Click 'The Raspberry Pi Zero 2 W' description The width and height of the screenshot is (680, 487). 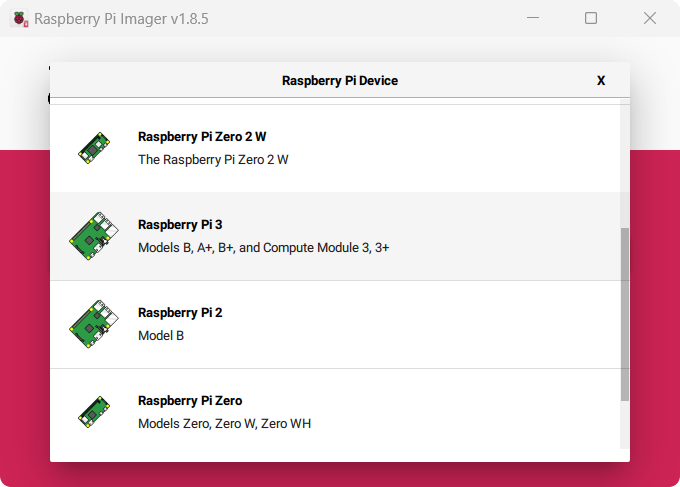[213, 160]
